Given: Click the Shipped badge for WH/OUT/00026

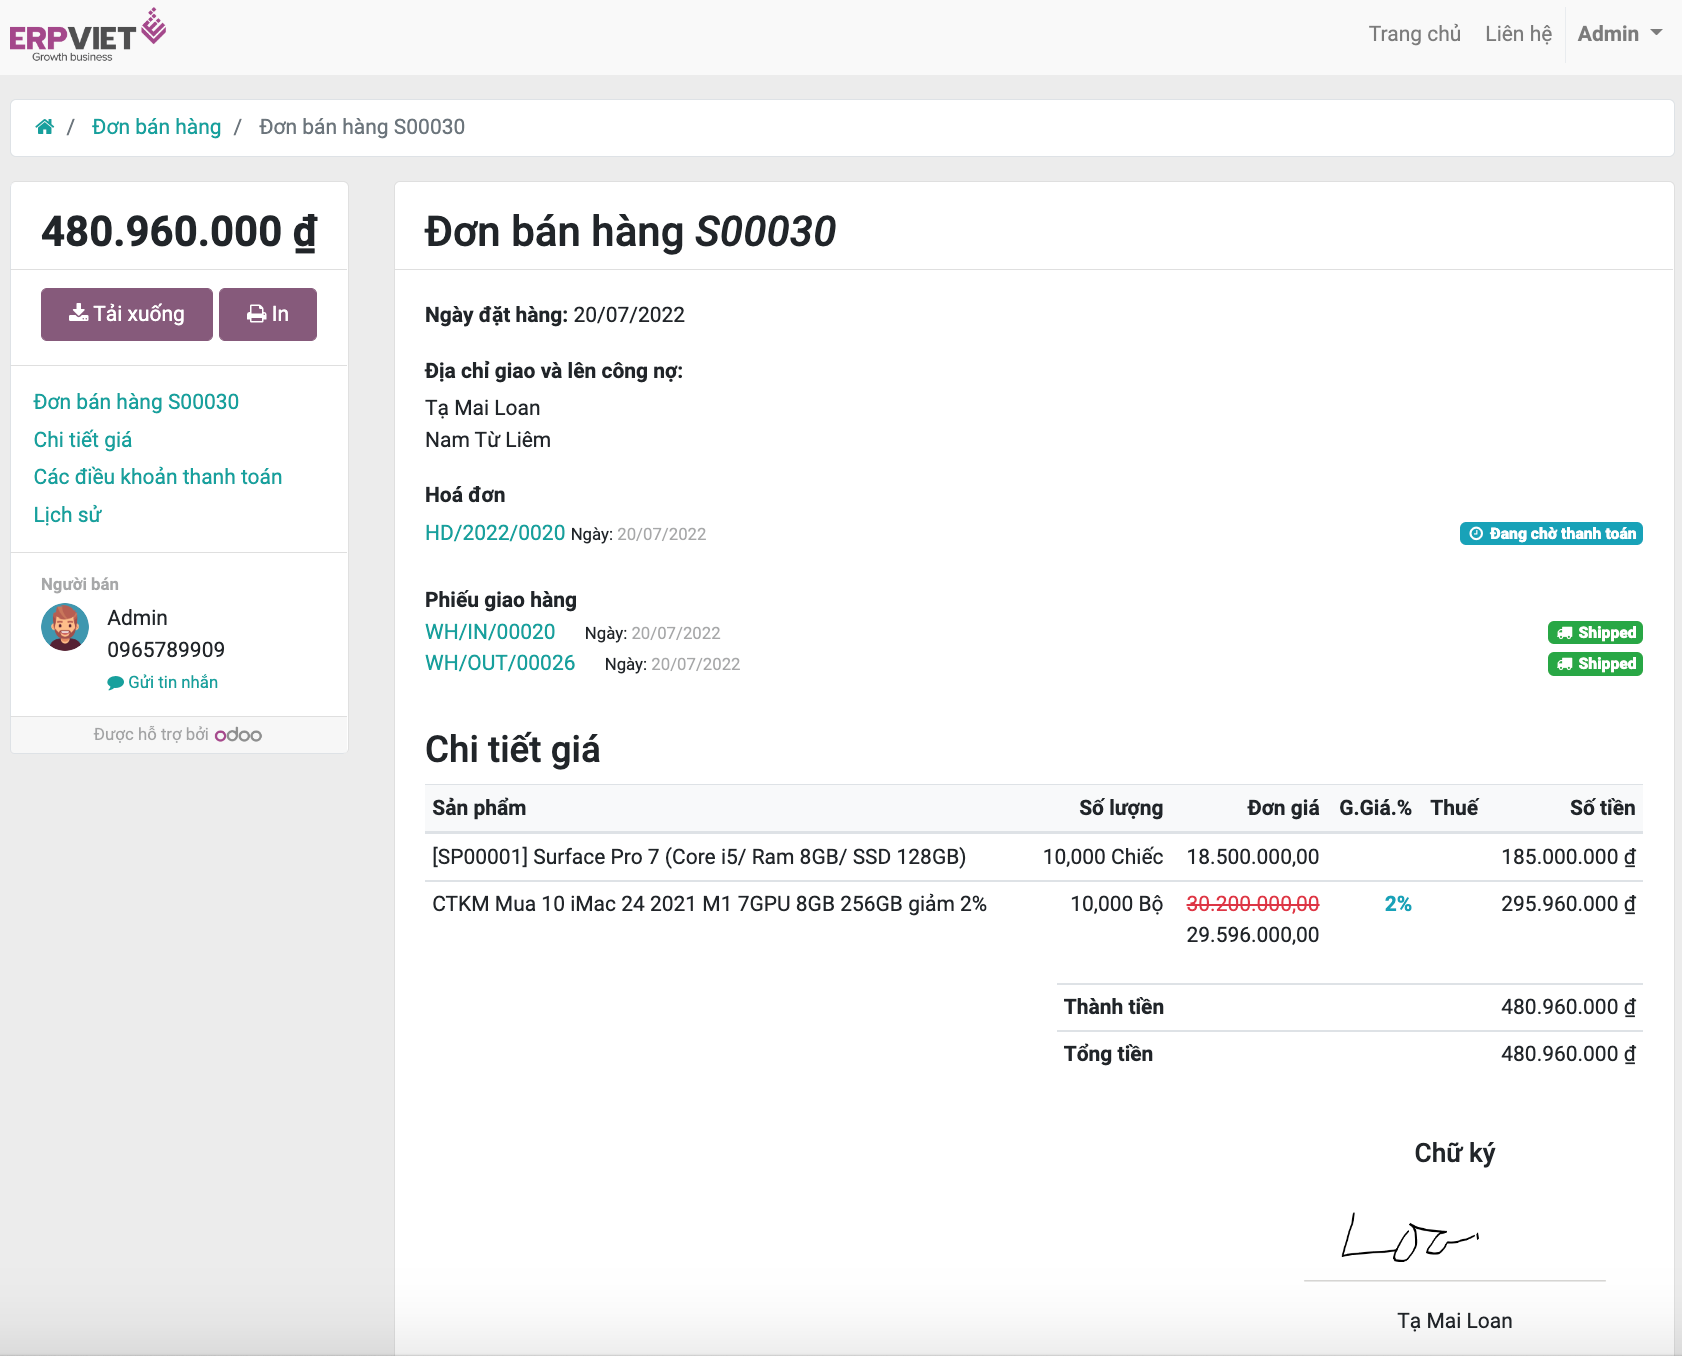Looking at the screenshot, I should tap(1595, 664).
